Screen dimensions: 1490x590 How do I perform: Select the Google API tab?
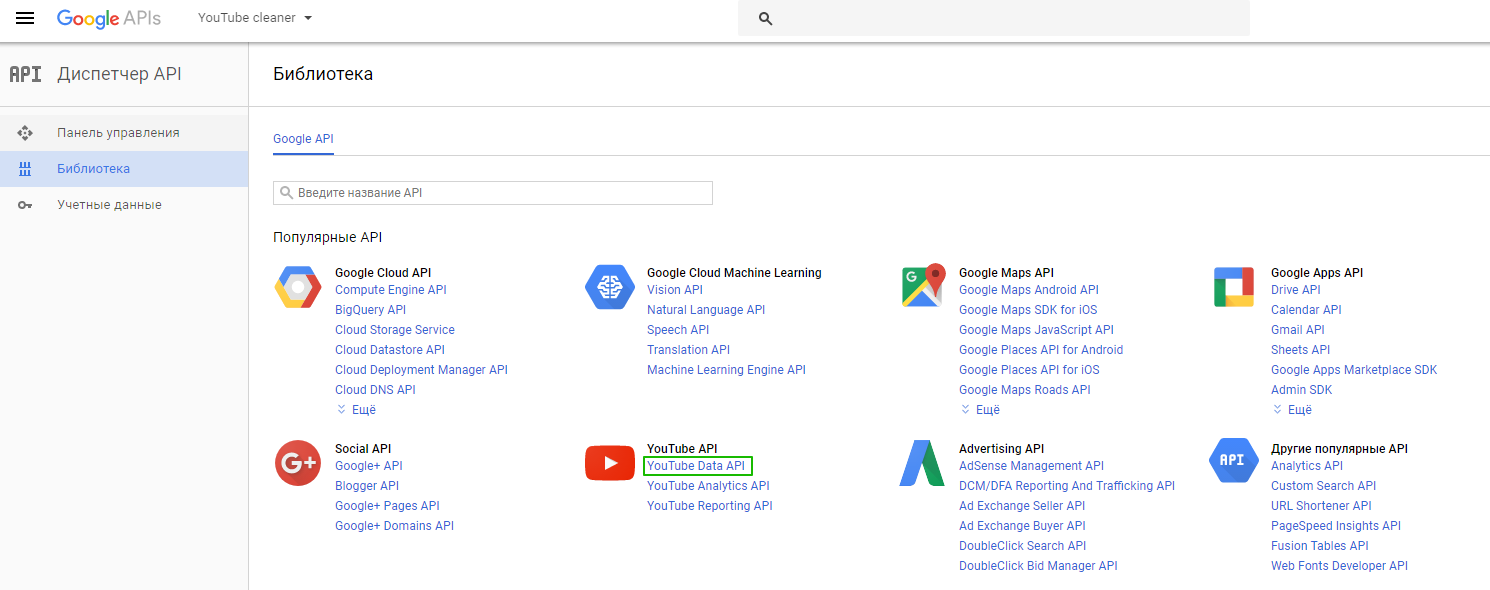point(303,139)
